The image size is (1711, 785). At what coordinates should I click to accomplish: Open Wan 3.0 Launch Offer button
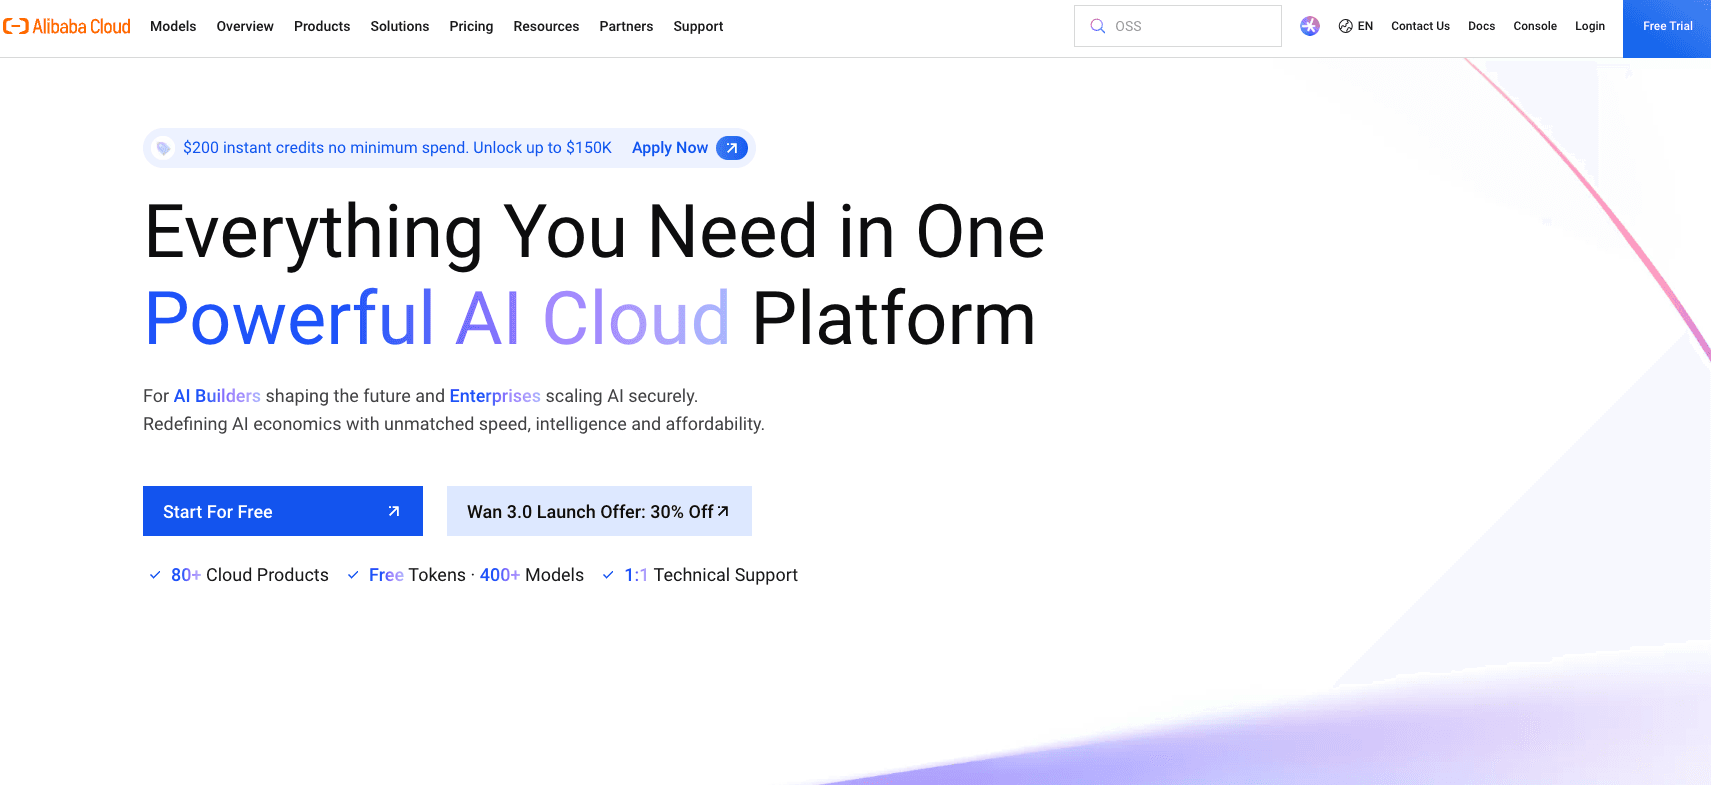(x=599, y=511)
